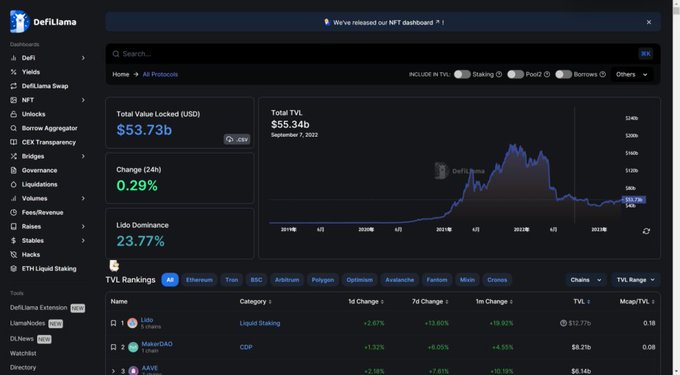
Task: Open the MakerDAO protocol link
Action: (157, 344)
